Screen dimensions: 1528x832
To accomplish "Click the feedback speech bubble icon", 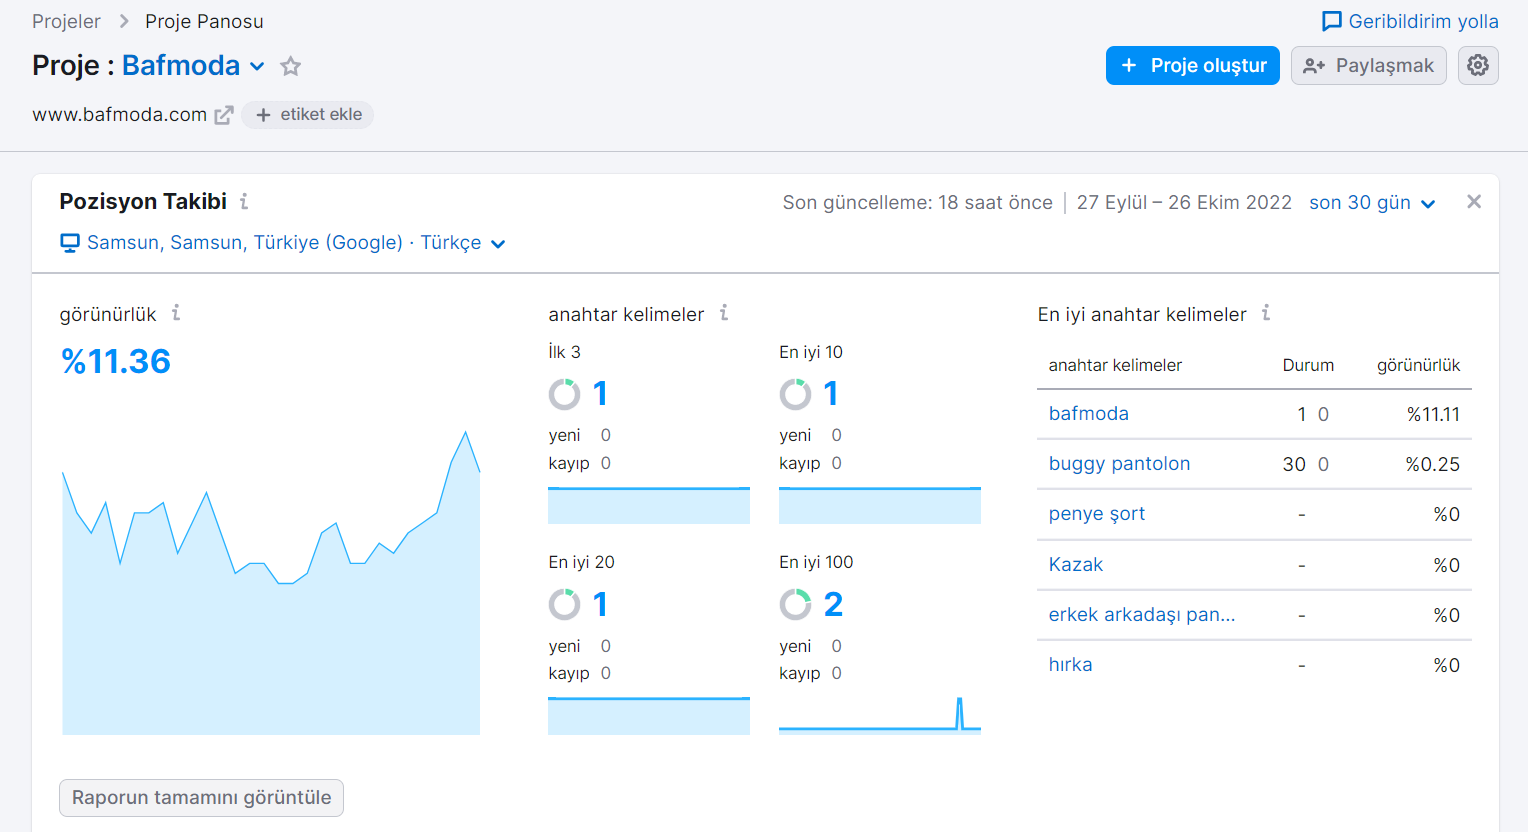I will tap(1331, 21).
